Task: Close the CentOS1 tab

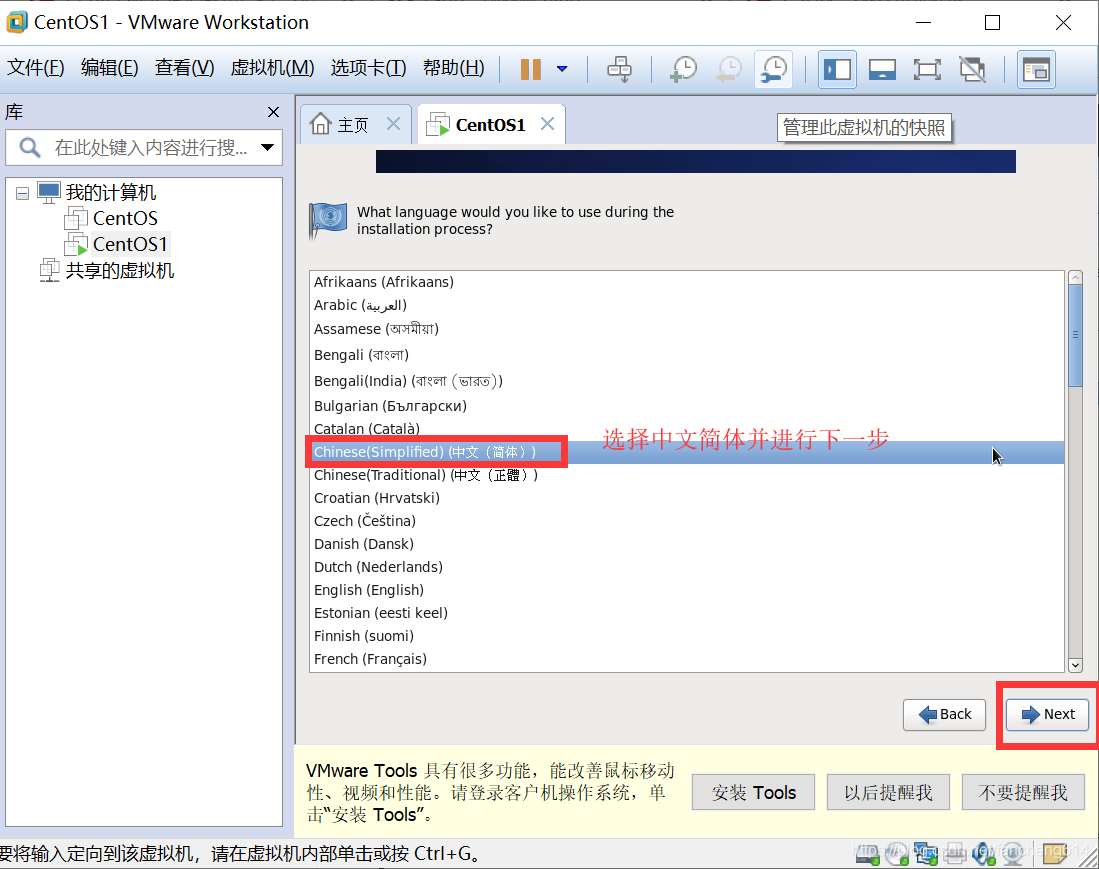Action: (x=547, y=124)
